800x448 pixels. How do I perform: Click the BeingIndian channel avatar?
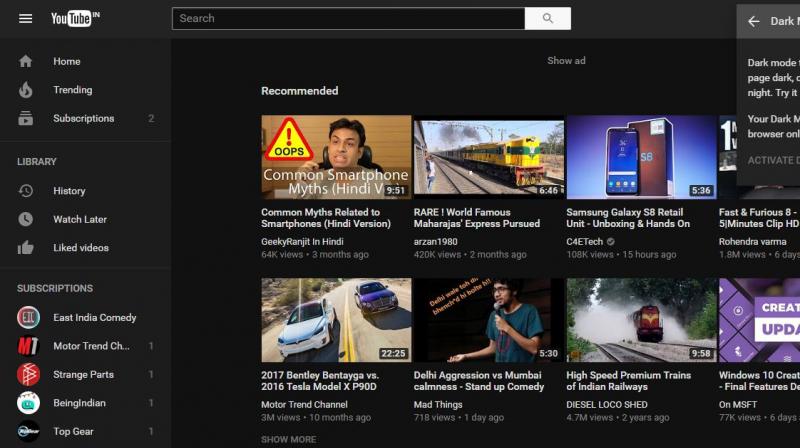[29, 403]
